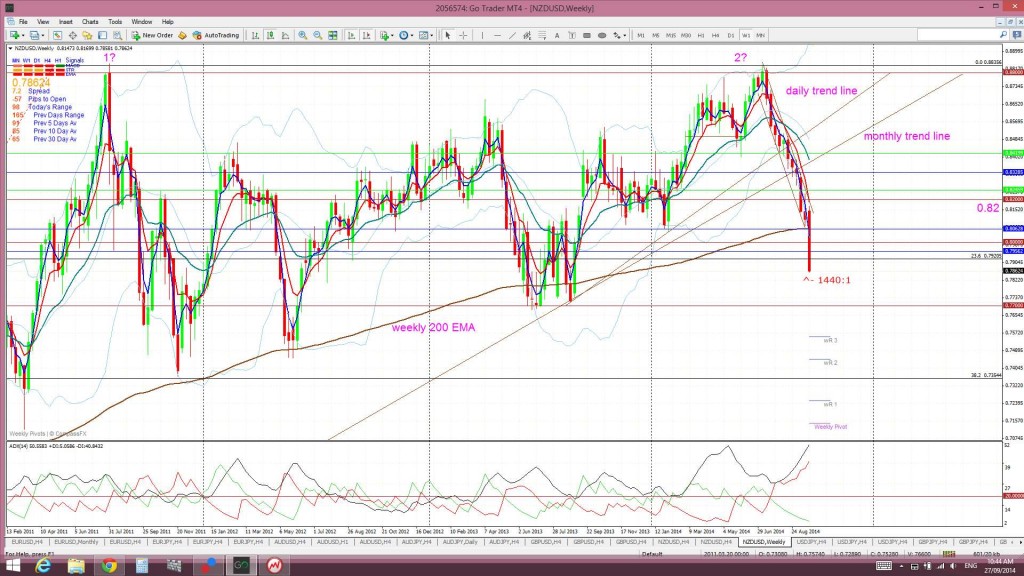This screenshot has height=576, width=1024.
Task: Open the Tools menu
Action: pyautogui.click(x=115, y=22)
